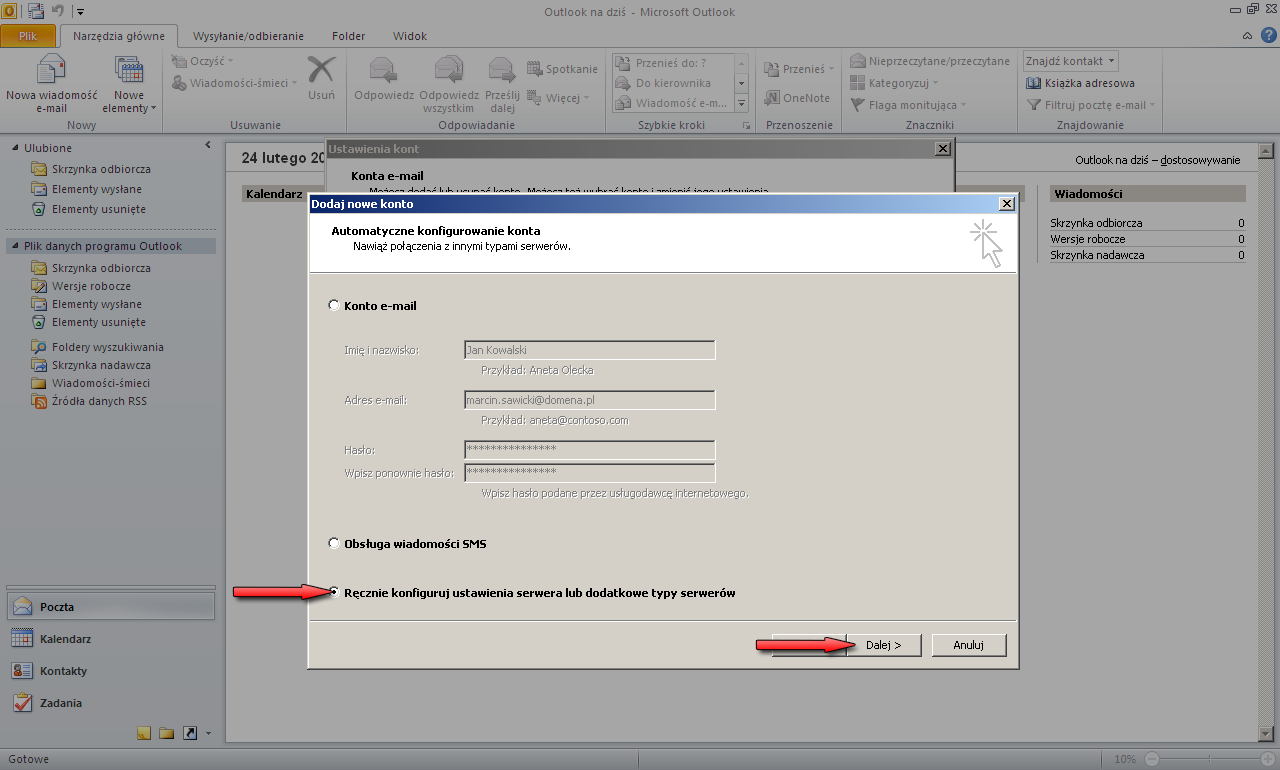The width and height of the screenshot is (1280, 770).
Task: Open the Flaga monitująca dropdown
Action: pos(908,105)
